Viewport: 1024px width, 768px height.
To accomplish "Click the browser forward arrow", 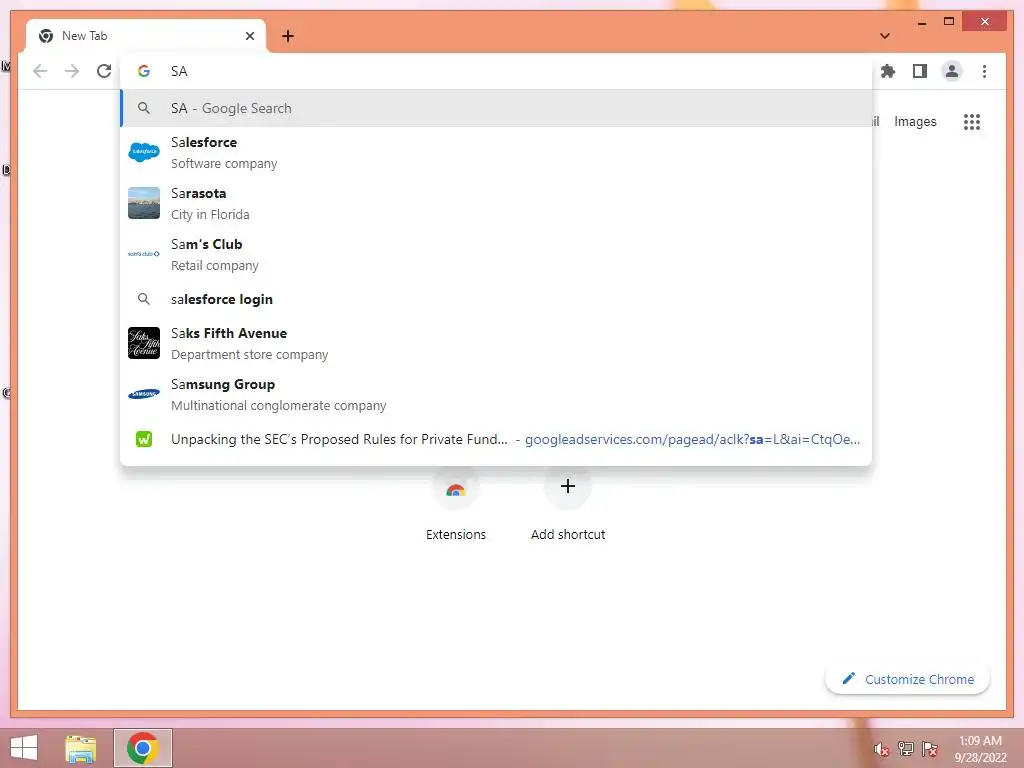I will pos(72,71).
